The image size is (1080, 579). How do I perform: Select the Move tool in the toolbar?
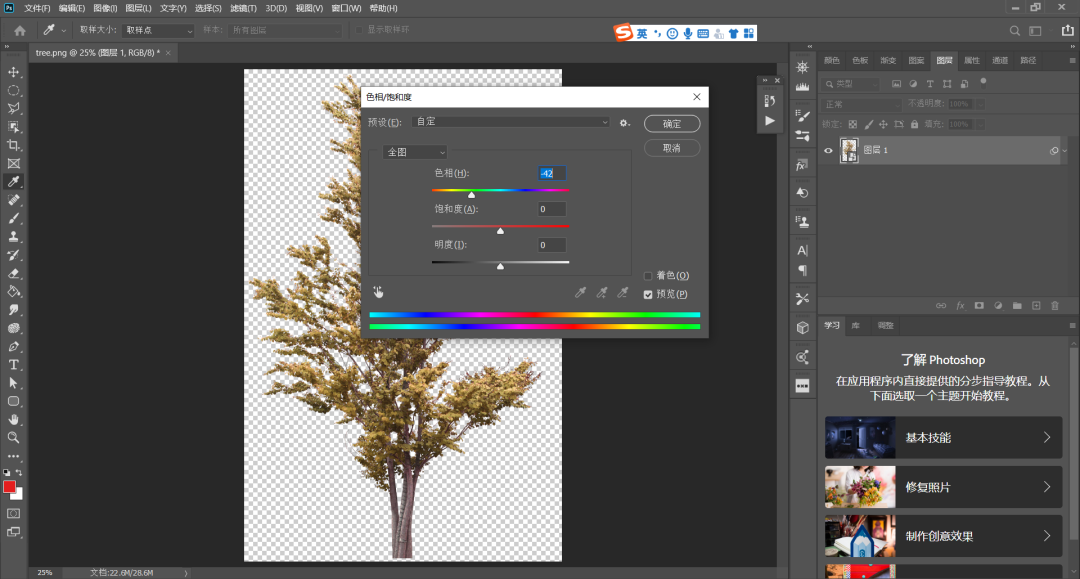click(14, 73)
